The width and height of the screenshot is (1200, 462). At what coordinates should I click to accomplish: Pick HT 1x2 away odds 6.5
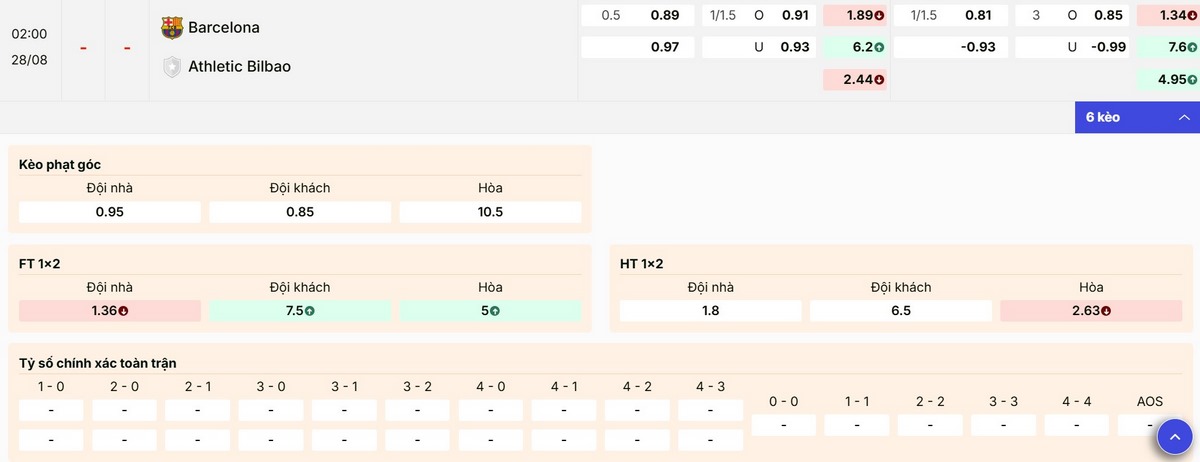[900, 310]
